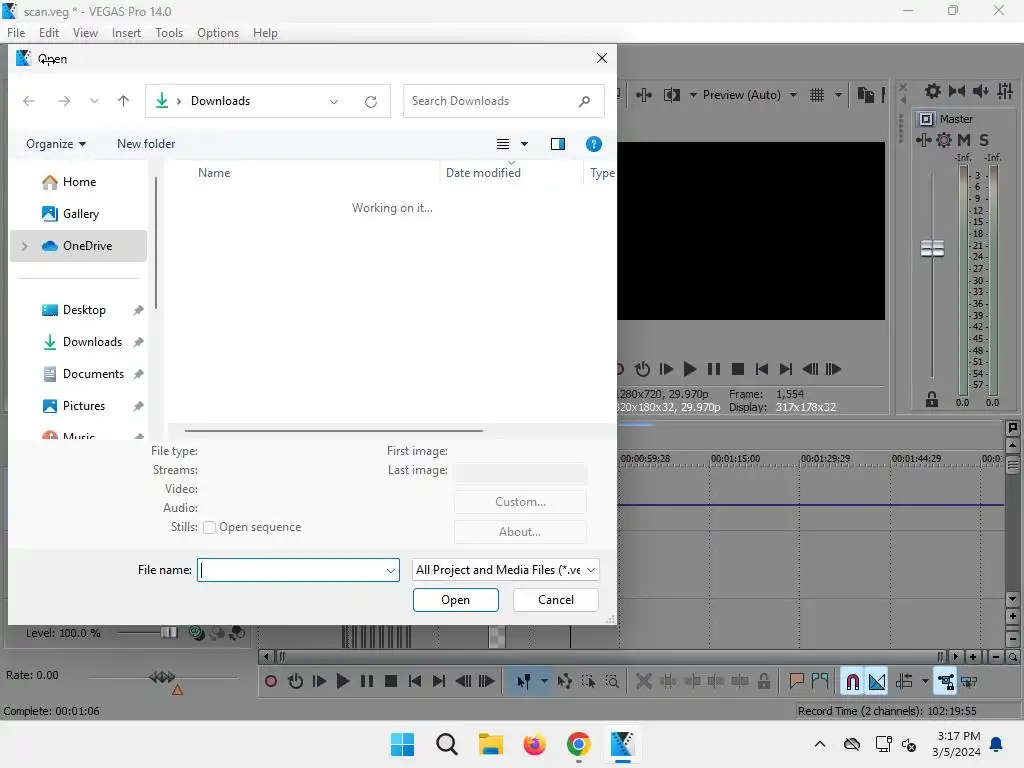
Task: Click the overlays grid icon in preview toolbar
Action: coord(817,95)
